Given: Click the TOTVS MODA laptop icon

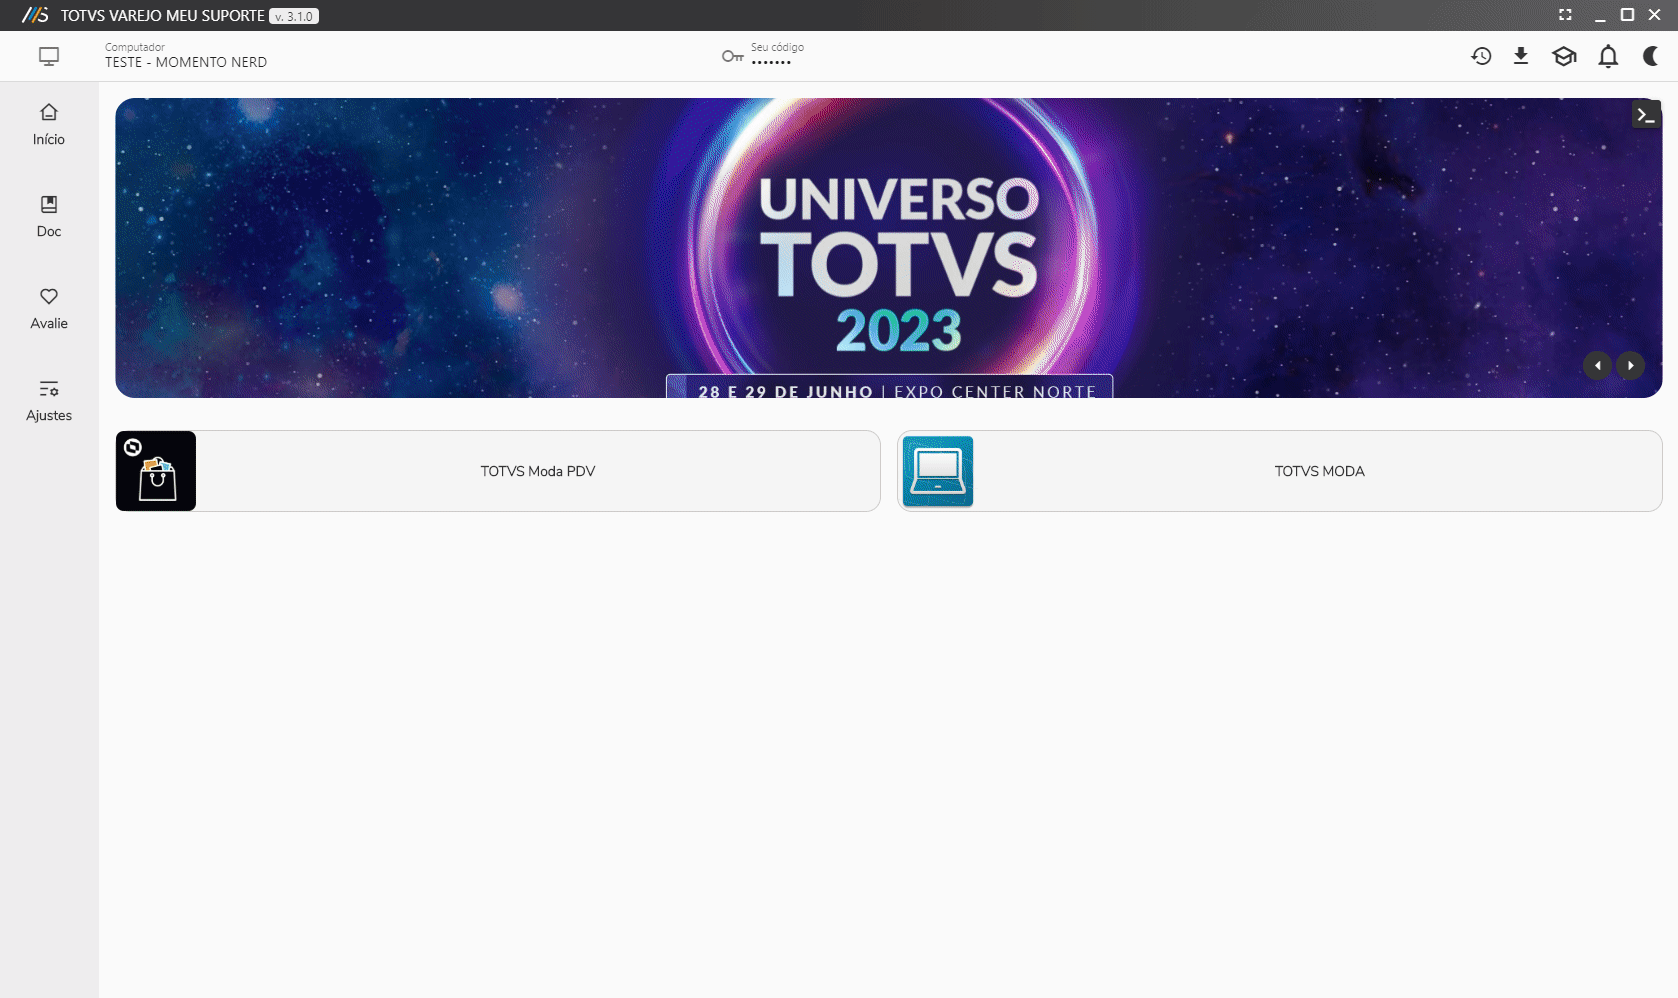Looking at the screenshot, I should coord(938,471).
